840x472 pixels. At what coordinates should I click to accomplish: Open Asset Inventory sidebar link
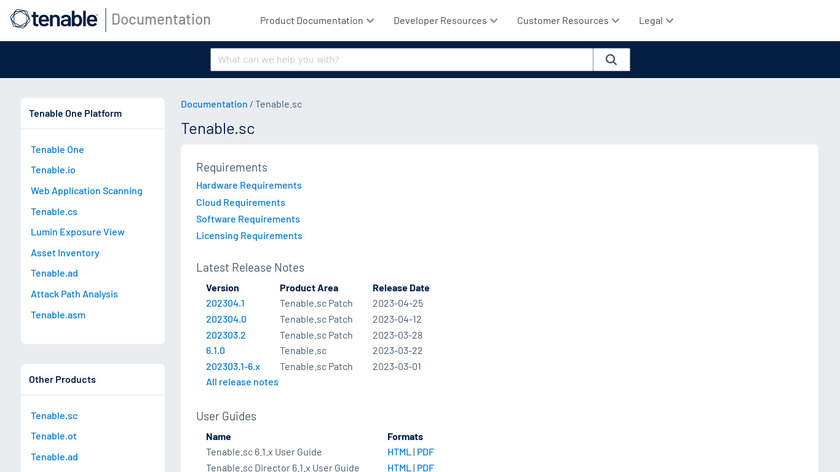(x=65, y=253)
